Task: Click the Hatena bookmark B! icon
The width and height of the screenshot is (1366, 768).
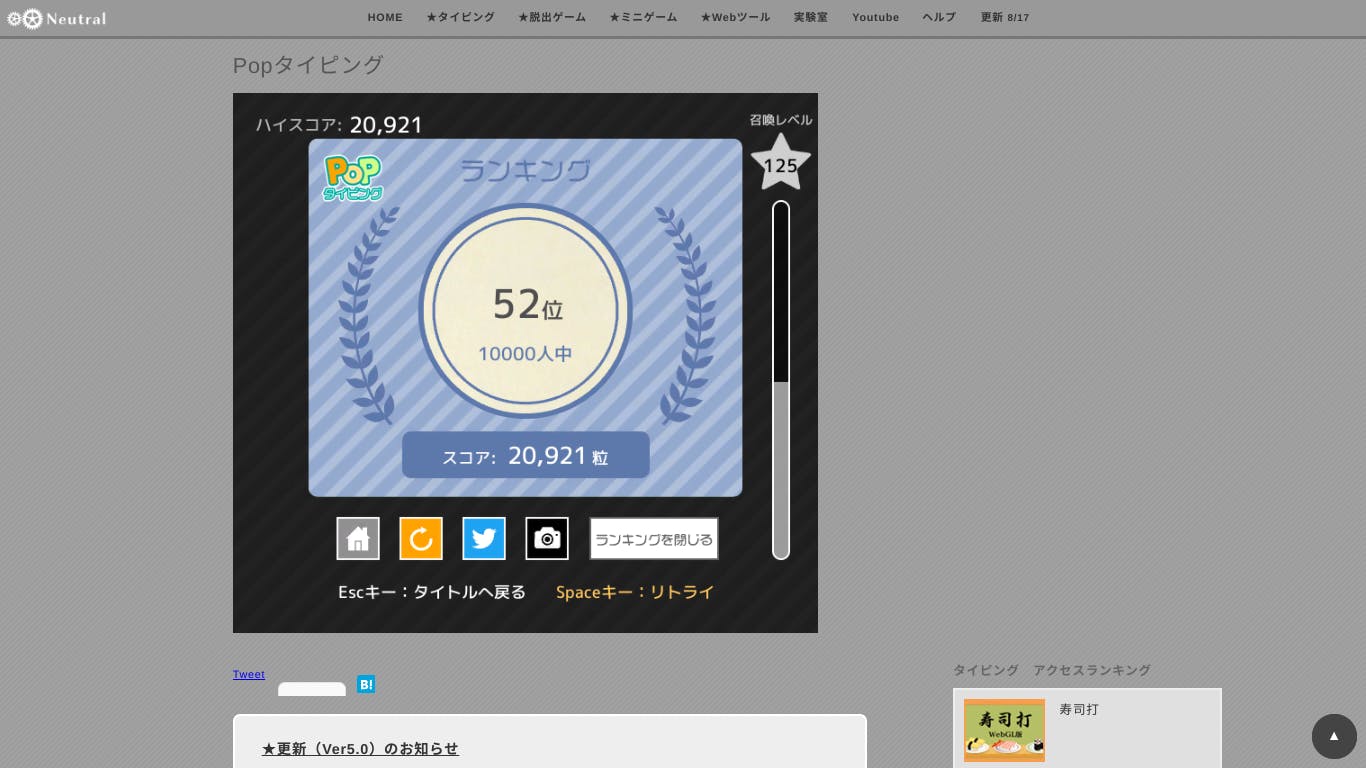Action: [x=366, y=685]
